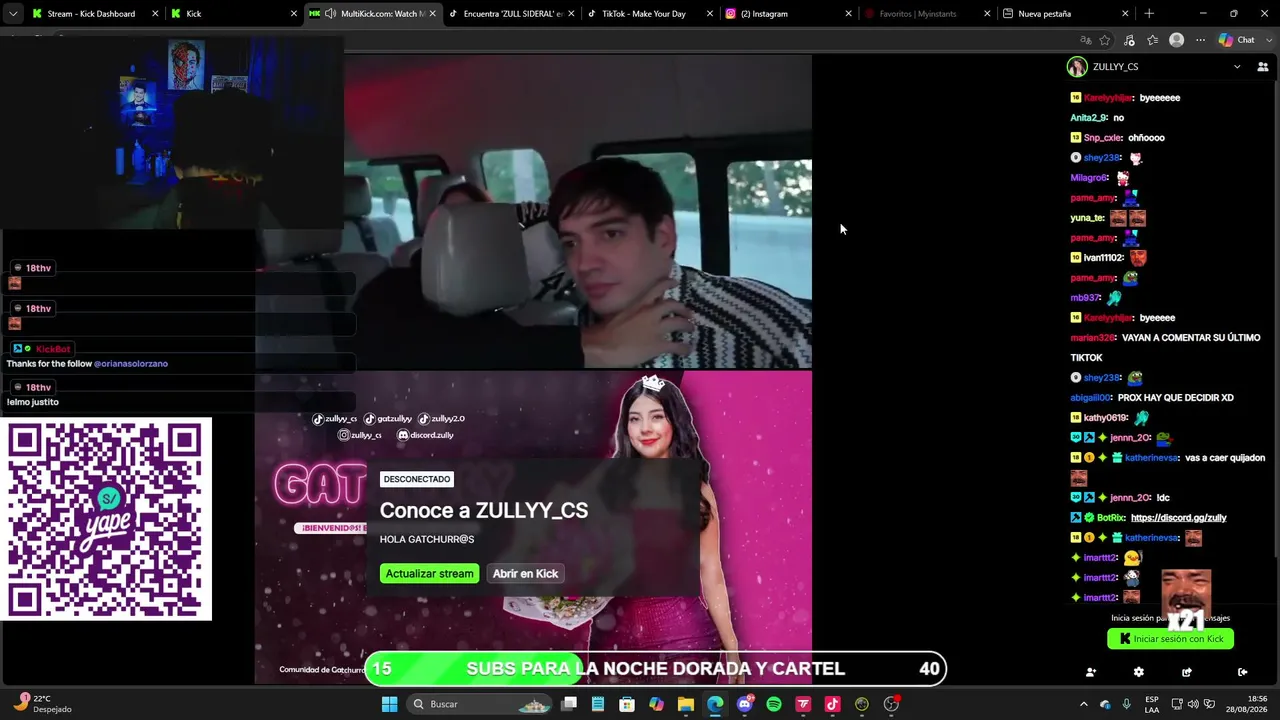Collapse the chat panel with the arrow icon
The height and width of the screenshot is (720, 1280).
1242,672
